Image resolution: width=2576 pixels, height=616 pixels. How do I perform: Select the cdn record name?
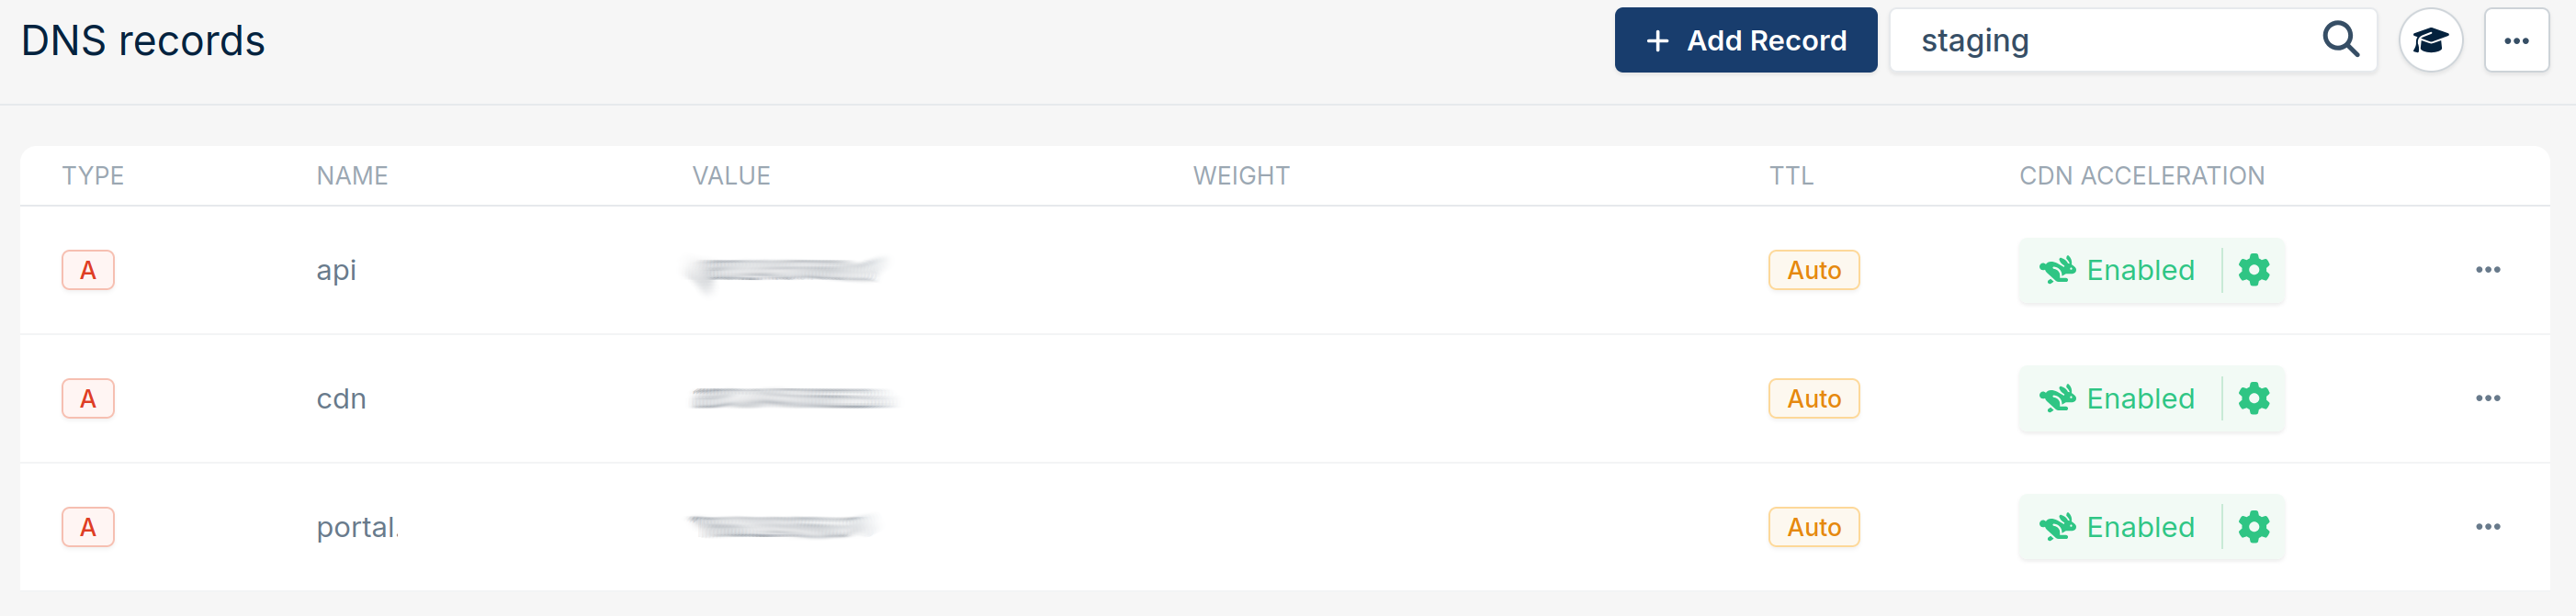coord(341,399)
